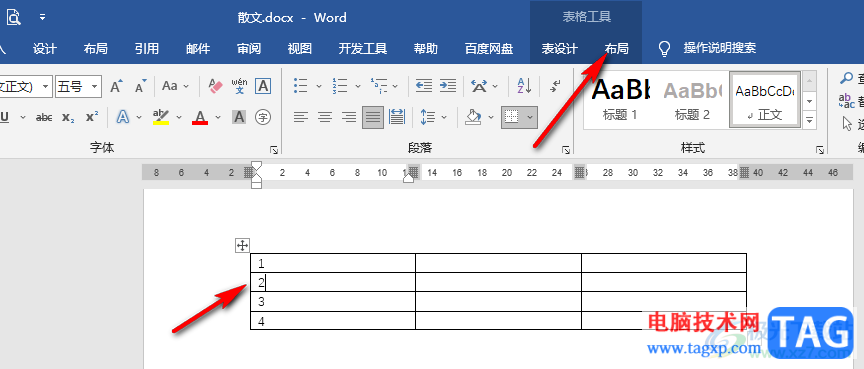The height and width of the screenshot is (369, 864).
Task: Toggle Character Shading gray A
Action: pos(239,117)
